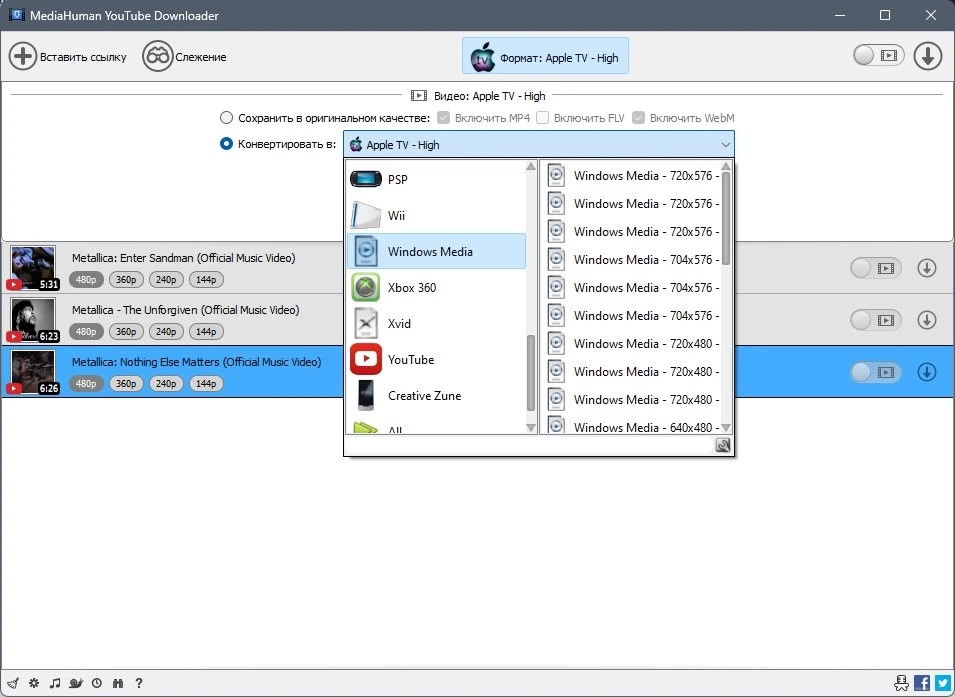Screen dimensions: 955x697
Task: Select Metallica - The Unforgiven title
Action: (x=185, y=310)
